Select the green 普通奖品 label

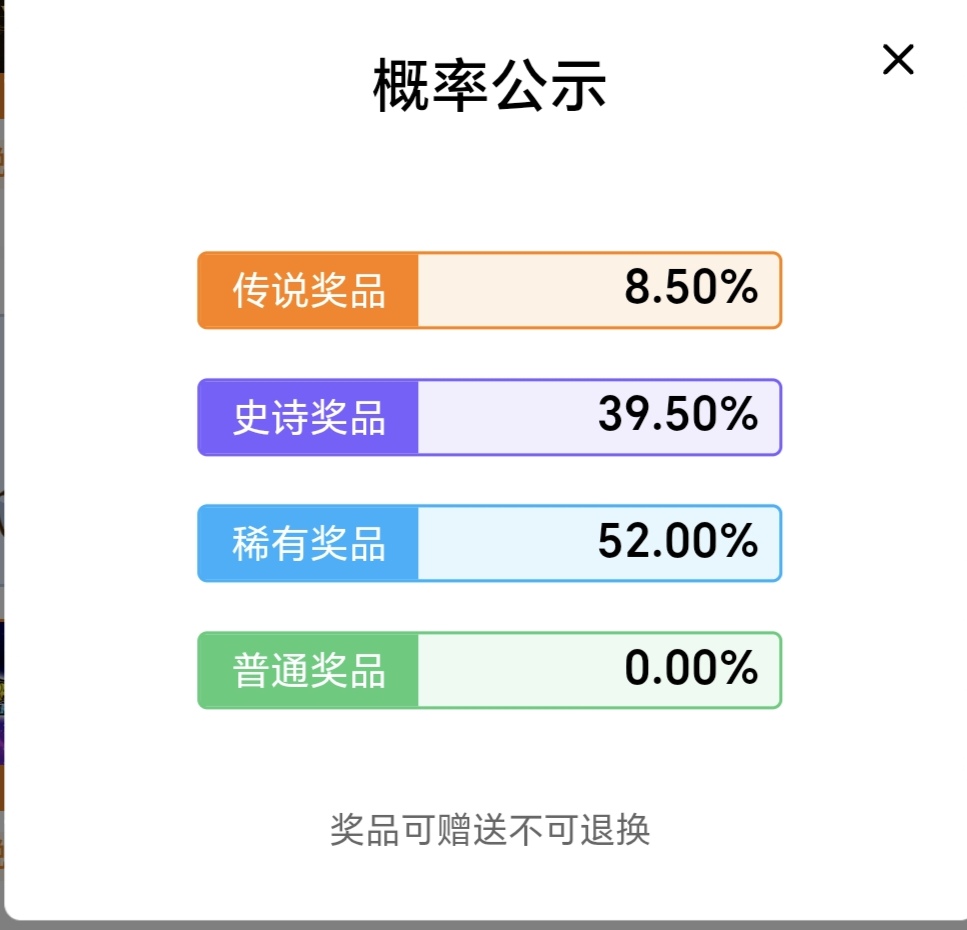309,670
